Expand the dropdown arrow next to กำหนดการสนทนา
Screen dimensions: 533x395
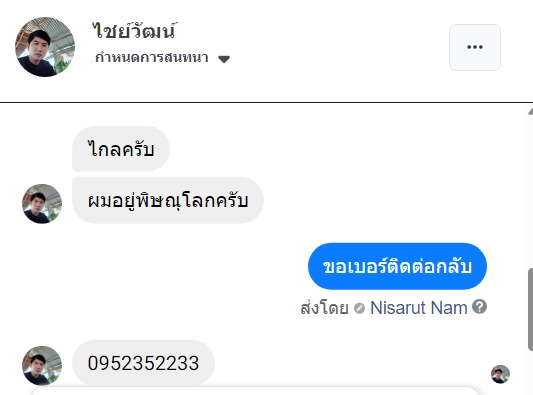pos(224,59)
